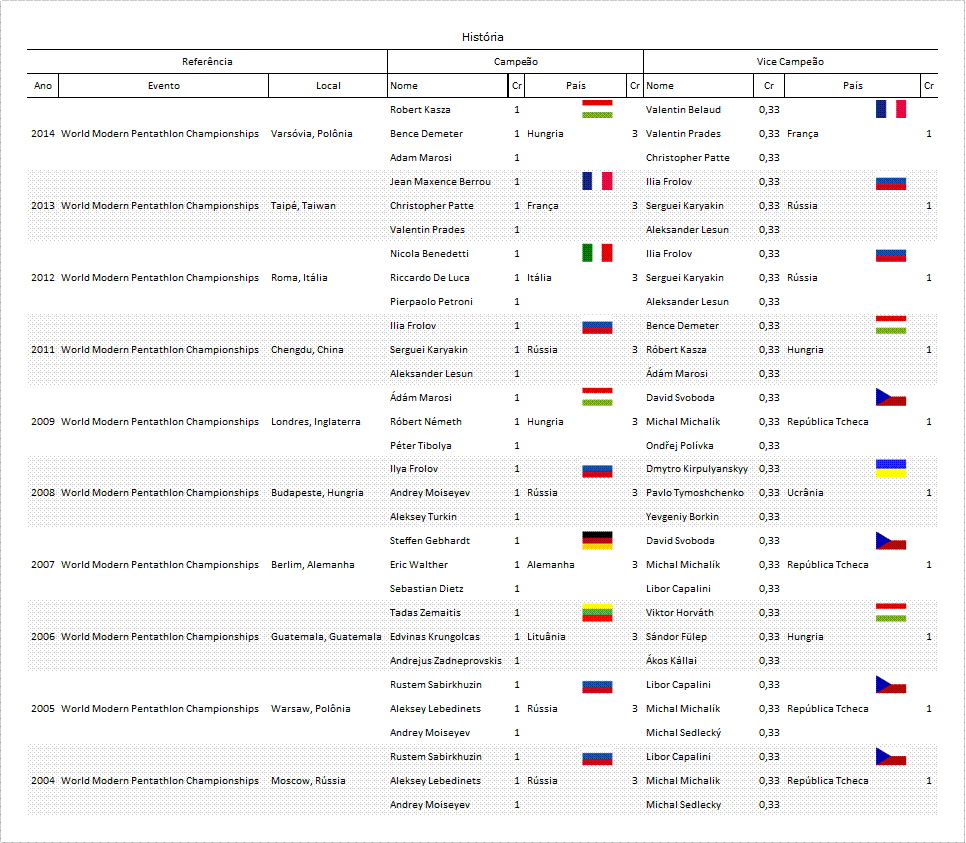This screenshot has width=966, height=843.
Task: Select the name "Ondřej Polívka"
Action: coord(680,446)
